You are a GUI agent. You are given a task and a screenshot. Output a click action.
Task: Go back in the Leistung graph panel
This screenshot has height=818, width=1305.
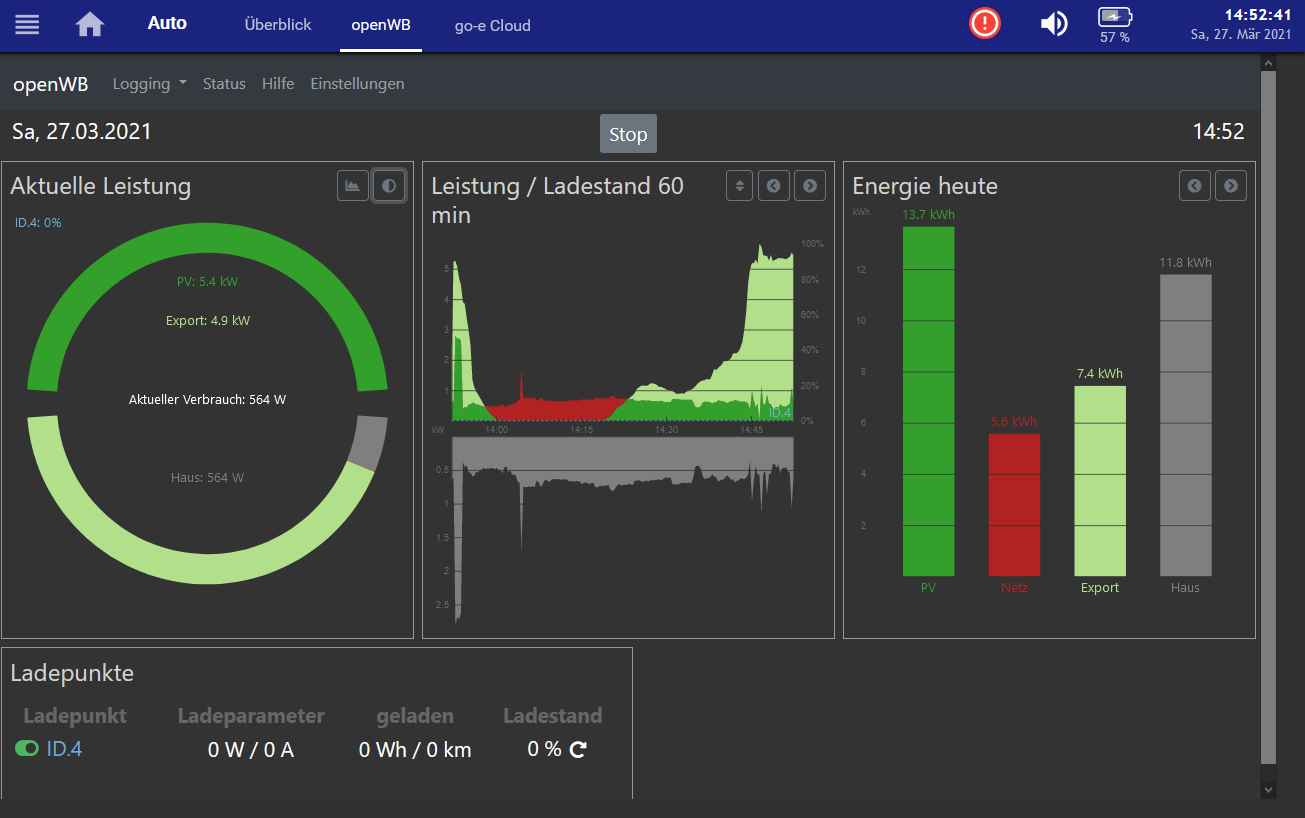[x=774, y=185]
